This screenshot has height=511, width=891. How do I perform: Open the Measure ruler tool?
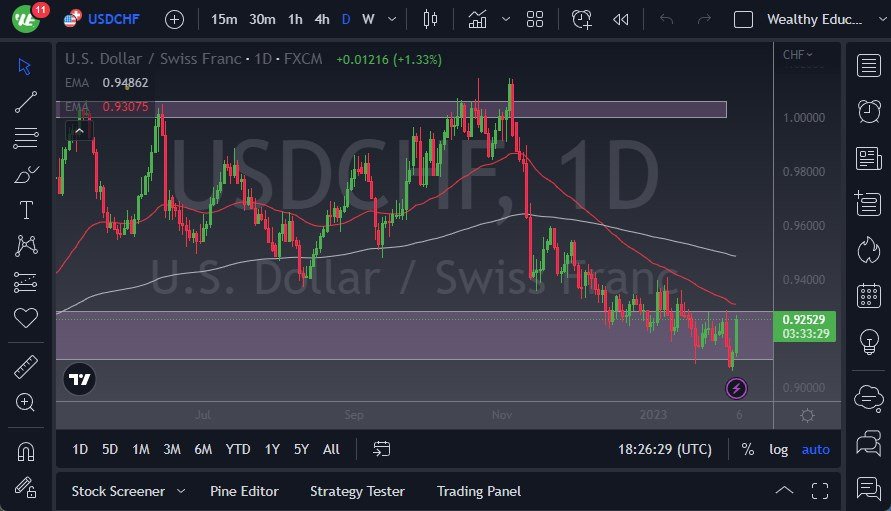(x=26, y=367)
